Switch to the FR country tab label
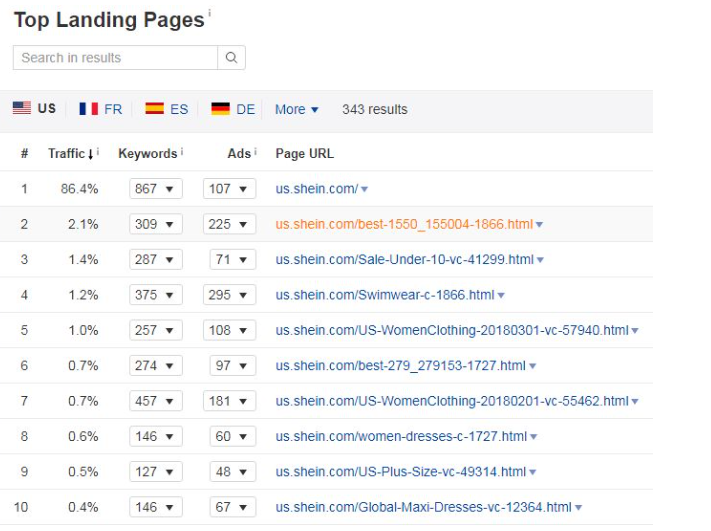 [113, 109]
